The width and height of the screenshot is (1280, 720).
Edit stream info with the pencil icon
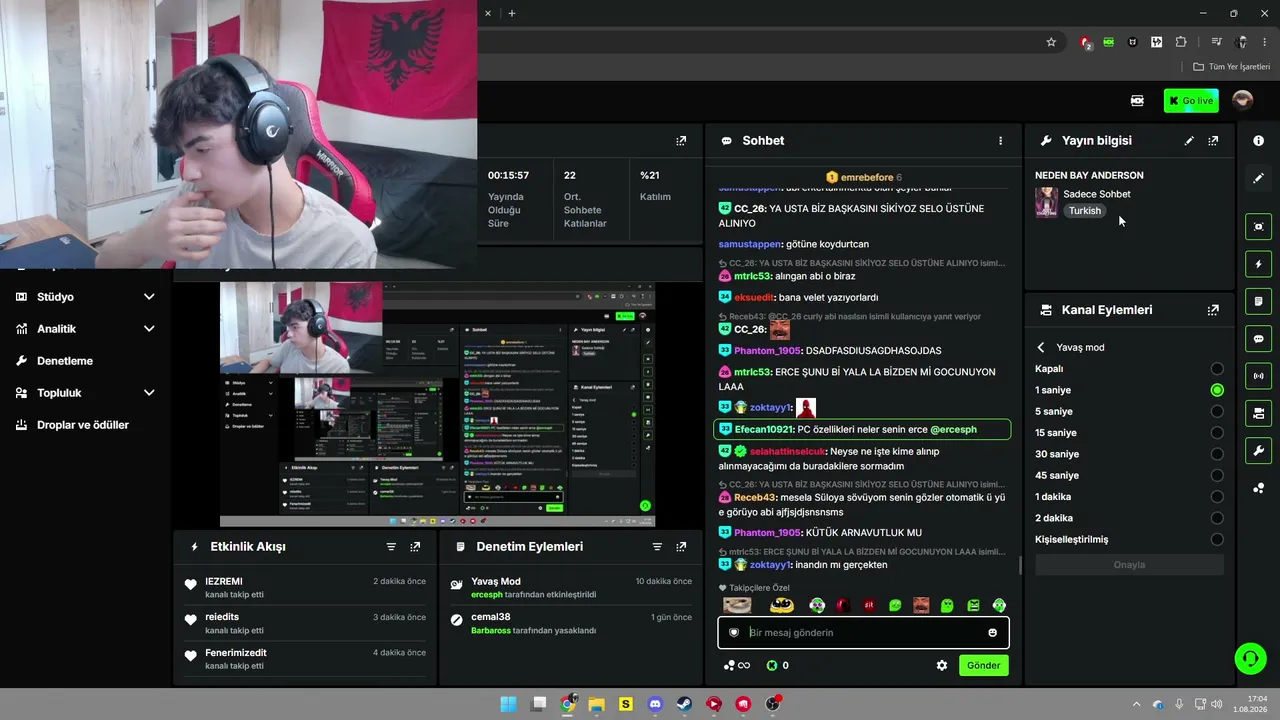coord(1189,141)
